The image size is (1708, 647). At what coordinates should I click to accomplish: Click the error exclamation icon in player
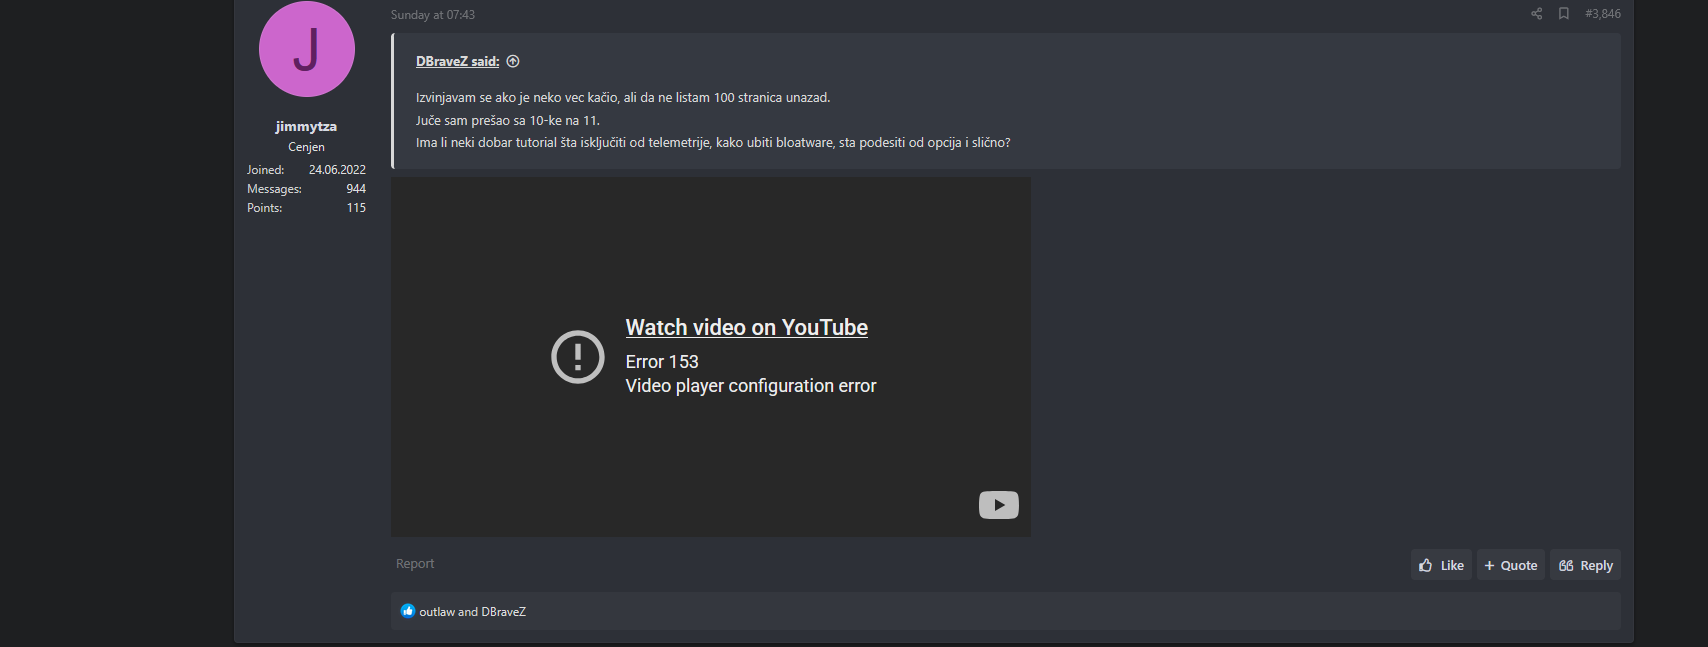pos(578,357)
